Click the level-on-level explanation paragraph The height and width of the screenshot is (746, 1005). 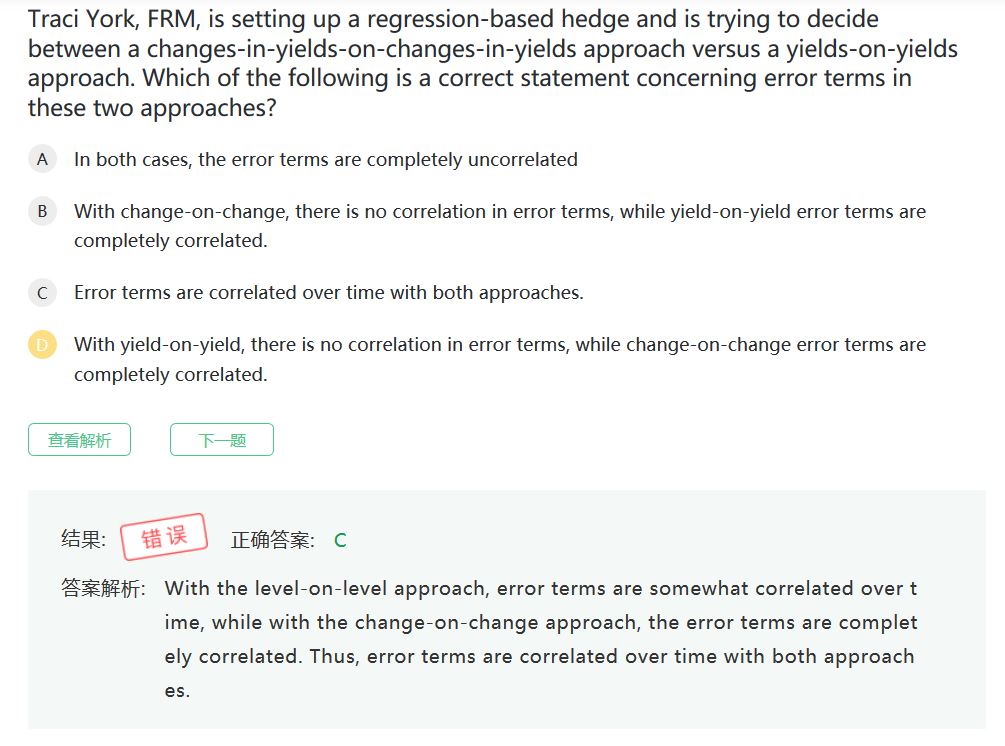(541, 639)
